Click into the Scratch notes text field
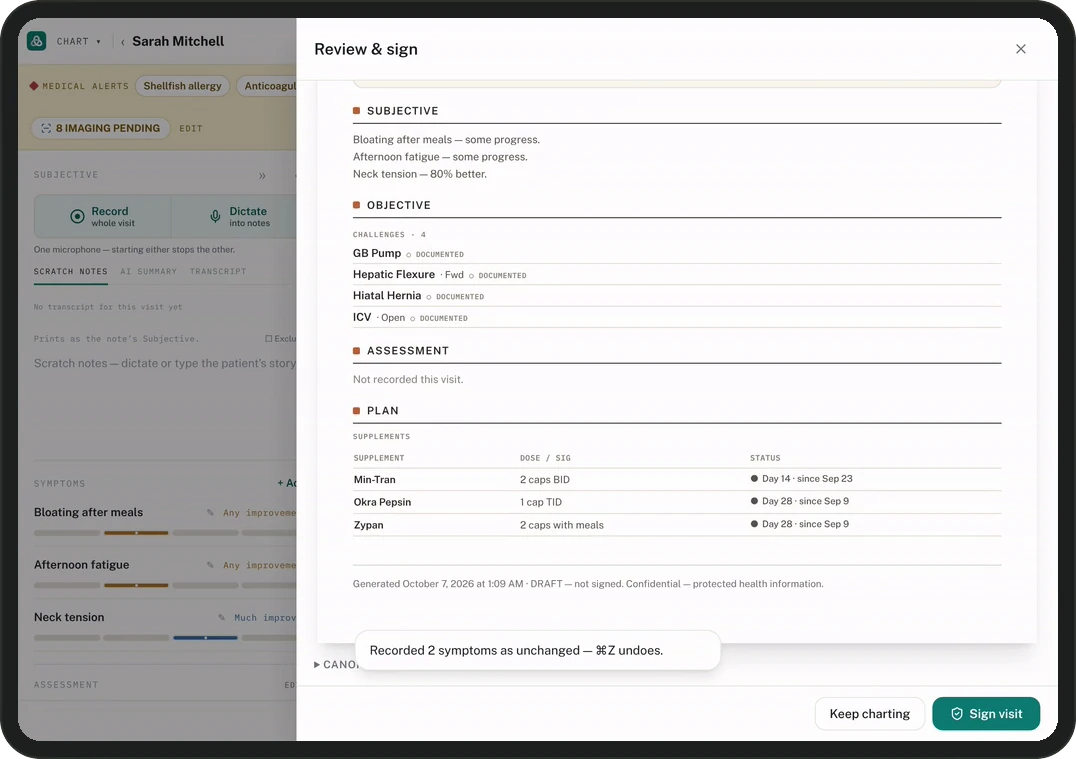 click(x=165, y=363)
